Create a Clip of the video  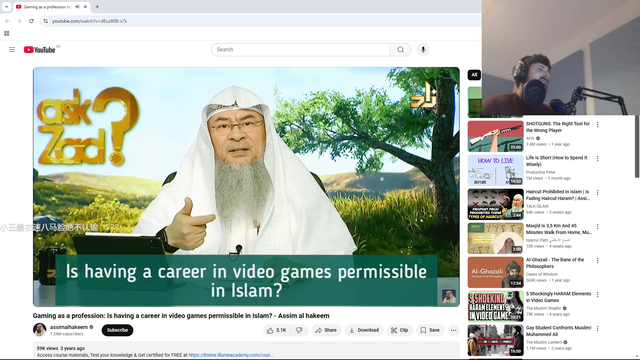(400, 330)
